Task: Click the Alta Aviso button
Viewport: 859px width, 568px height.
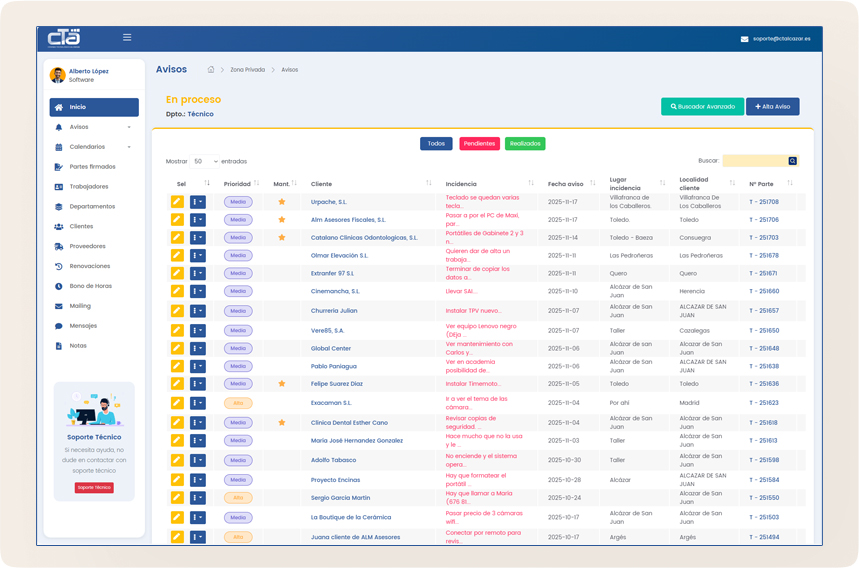Action: [772, 107]
